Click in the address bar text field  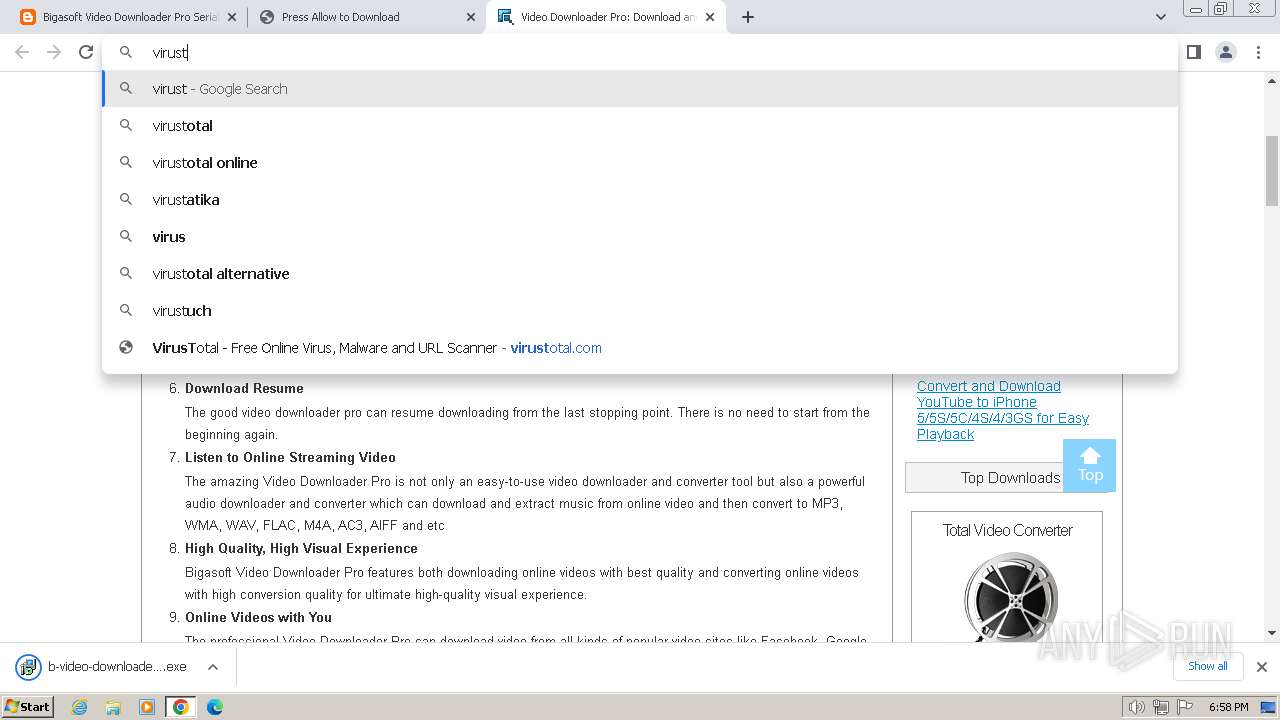640,52
